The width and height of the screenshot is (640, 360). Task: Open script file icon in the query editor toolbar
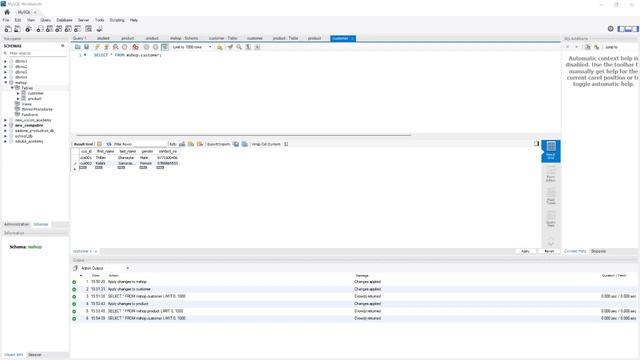tap(78, 47)
